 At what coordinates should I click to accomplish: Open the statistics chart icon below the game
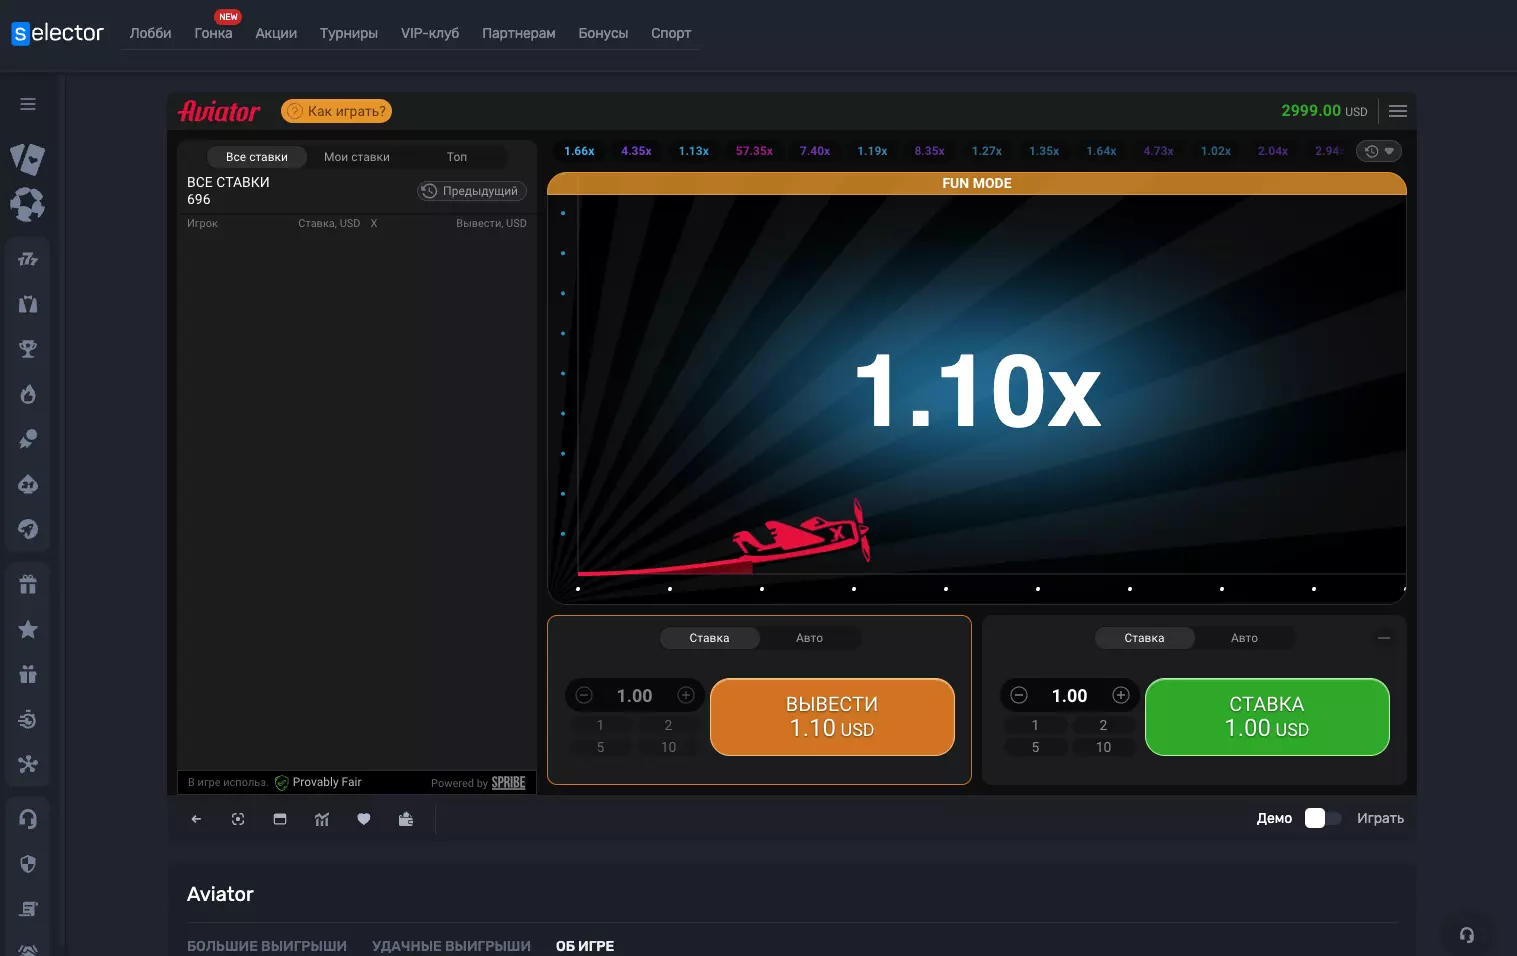click(322, 819)
